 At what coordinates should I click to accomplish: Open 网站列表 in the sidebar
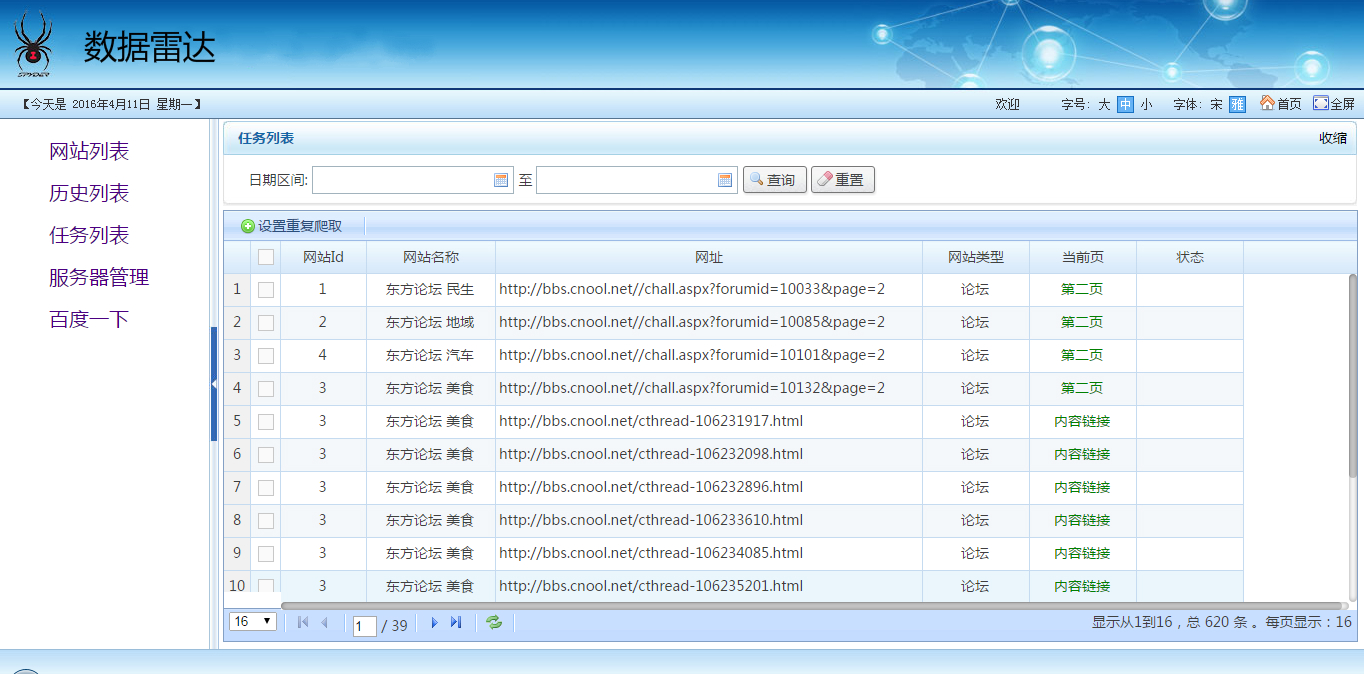[89, 152]
